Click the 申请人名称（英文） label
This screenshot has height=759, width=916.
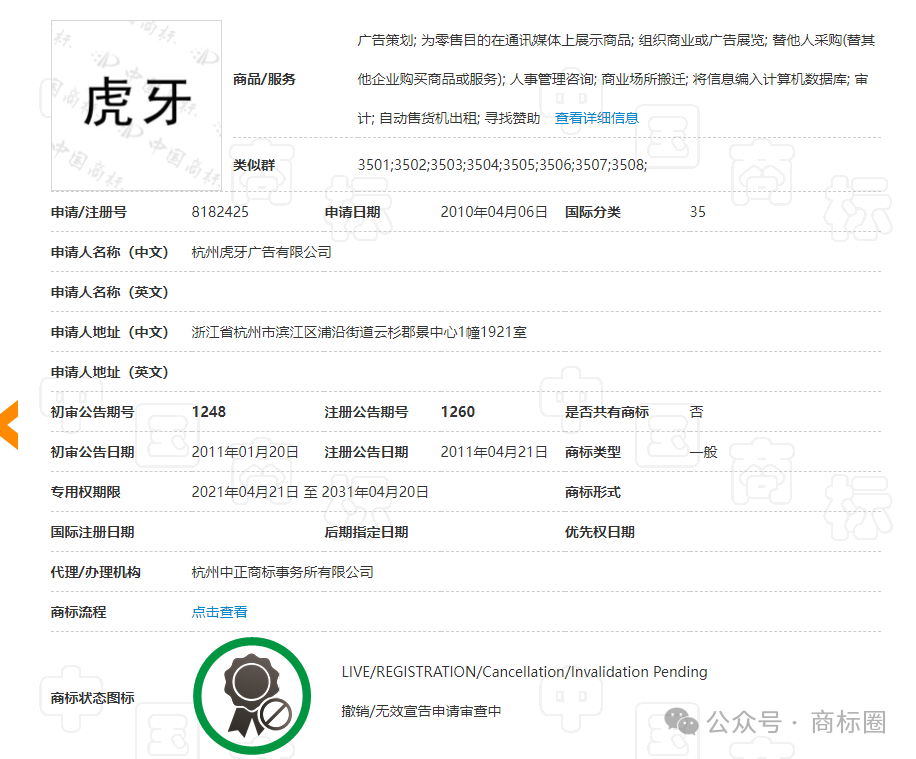[109, 292]
